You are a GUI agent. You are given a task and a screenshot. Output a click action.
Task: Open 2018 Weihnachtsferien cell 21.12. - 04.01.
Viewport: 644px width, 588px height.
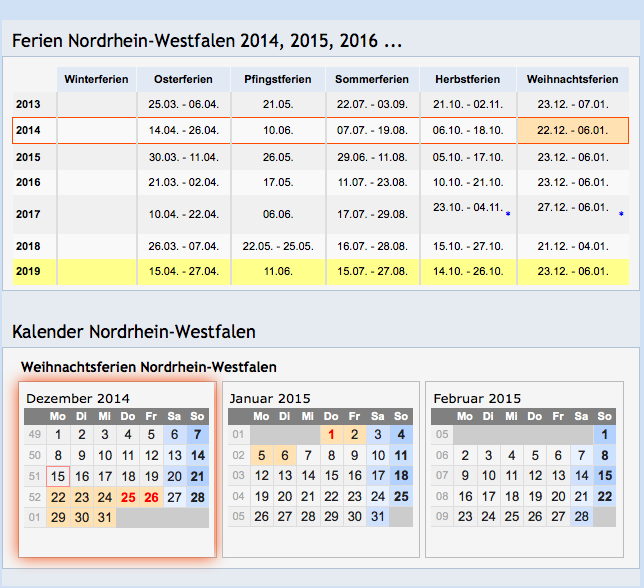tap(573, 246)
